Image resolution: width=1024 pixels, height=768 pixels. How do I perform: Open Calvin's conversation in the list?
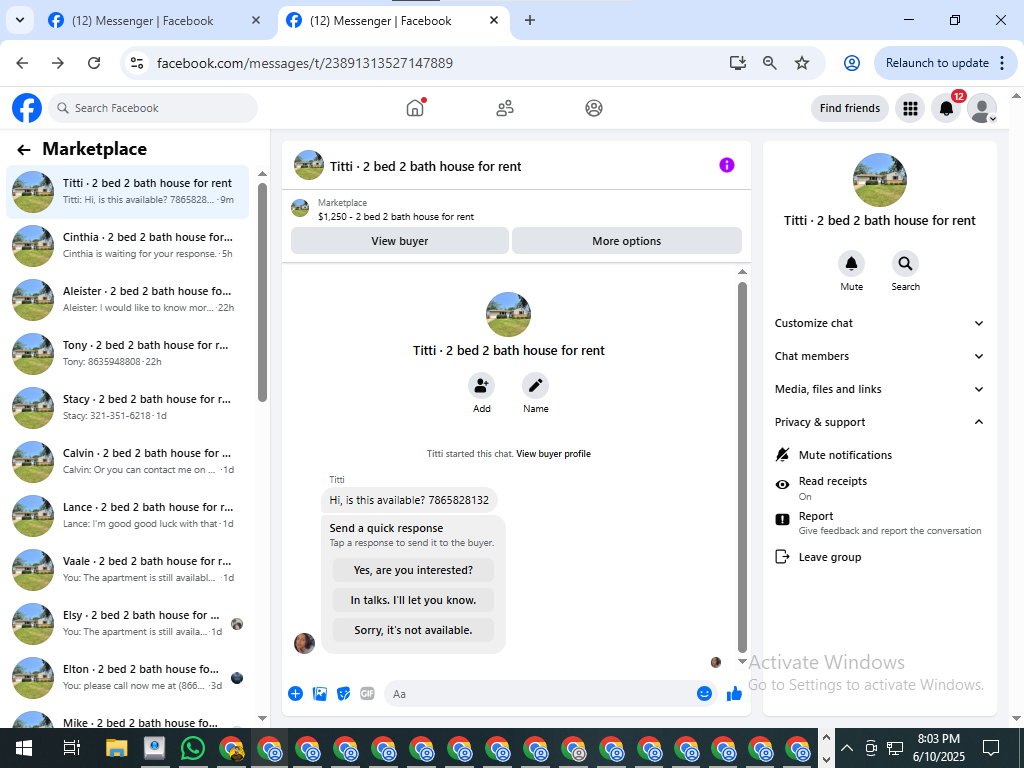click(x=127, y=462)
